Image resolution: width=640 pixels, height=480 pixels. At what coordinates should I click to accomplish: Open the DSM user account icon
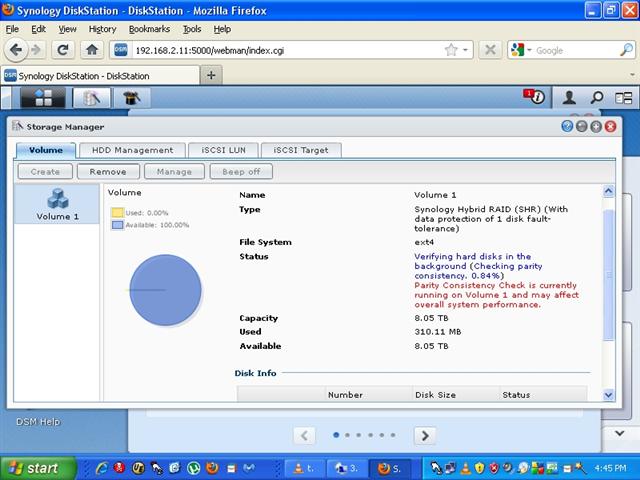[x=569, y=98]
